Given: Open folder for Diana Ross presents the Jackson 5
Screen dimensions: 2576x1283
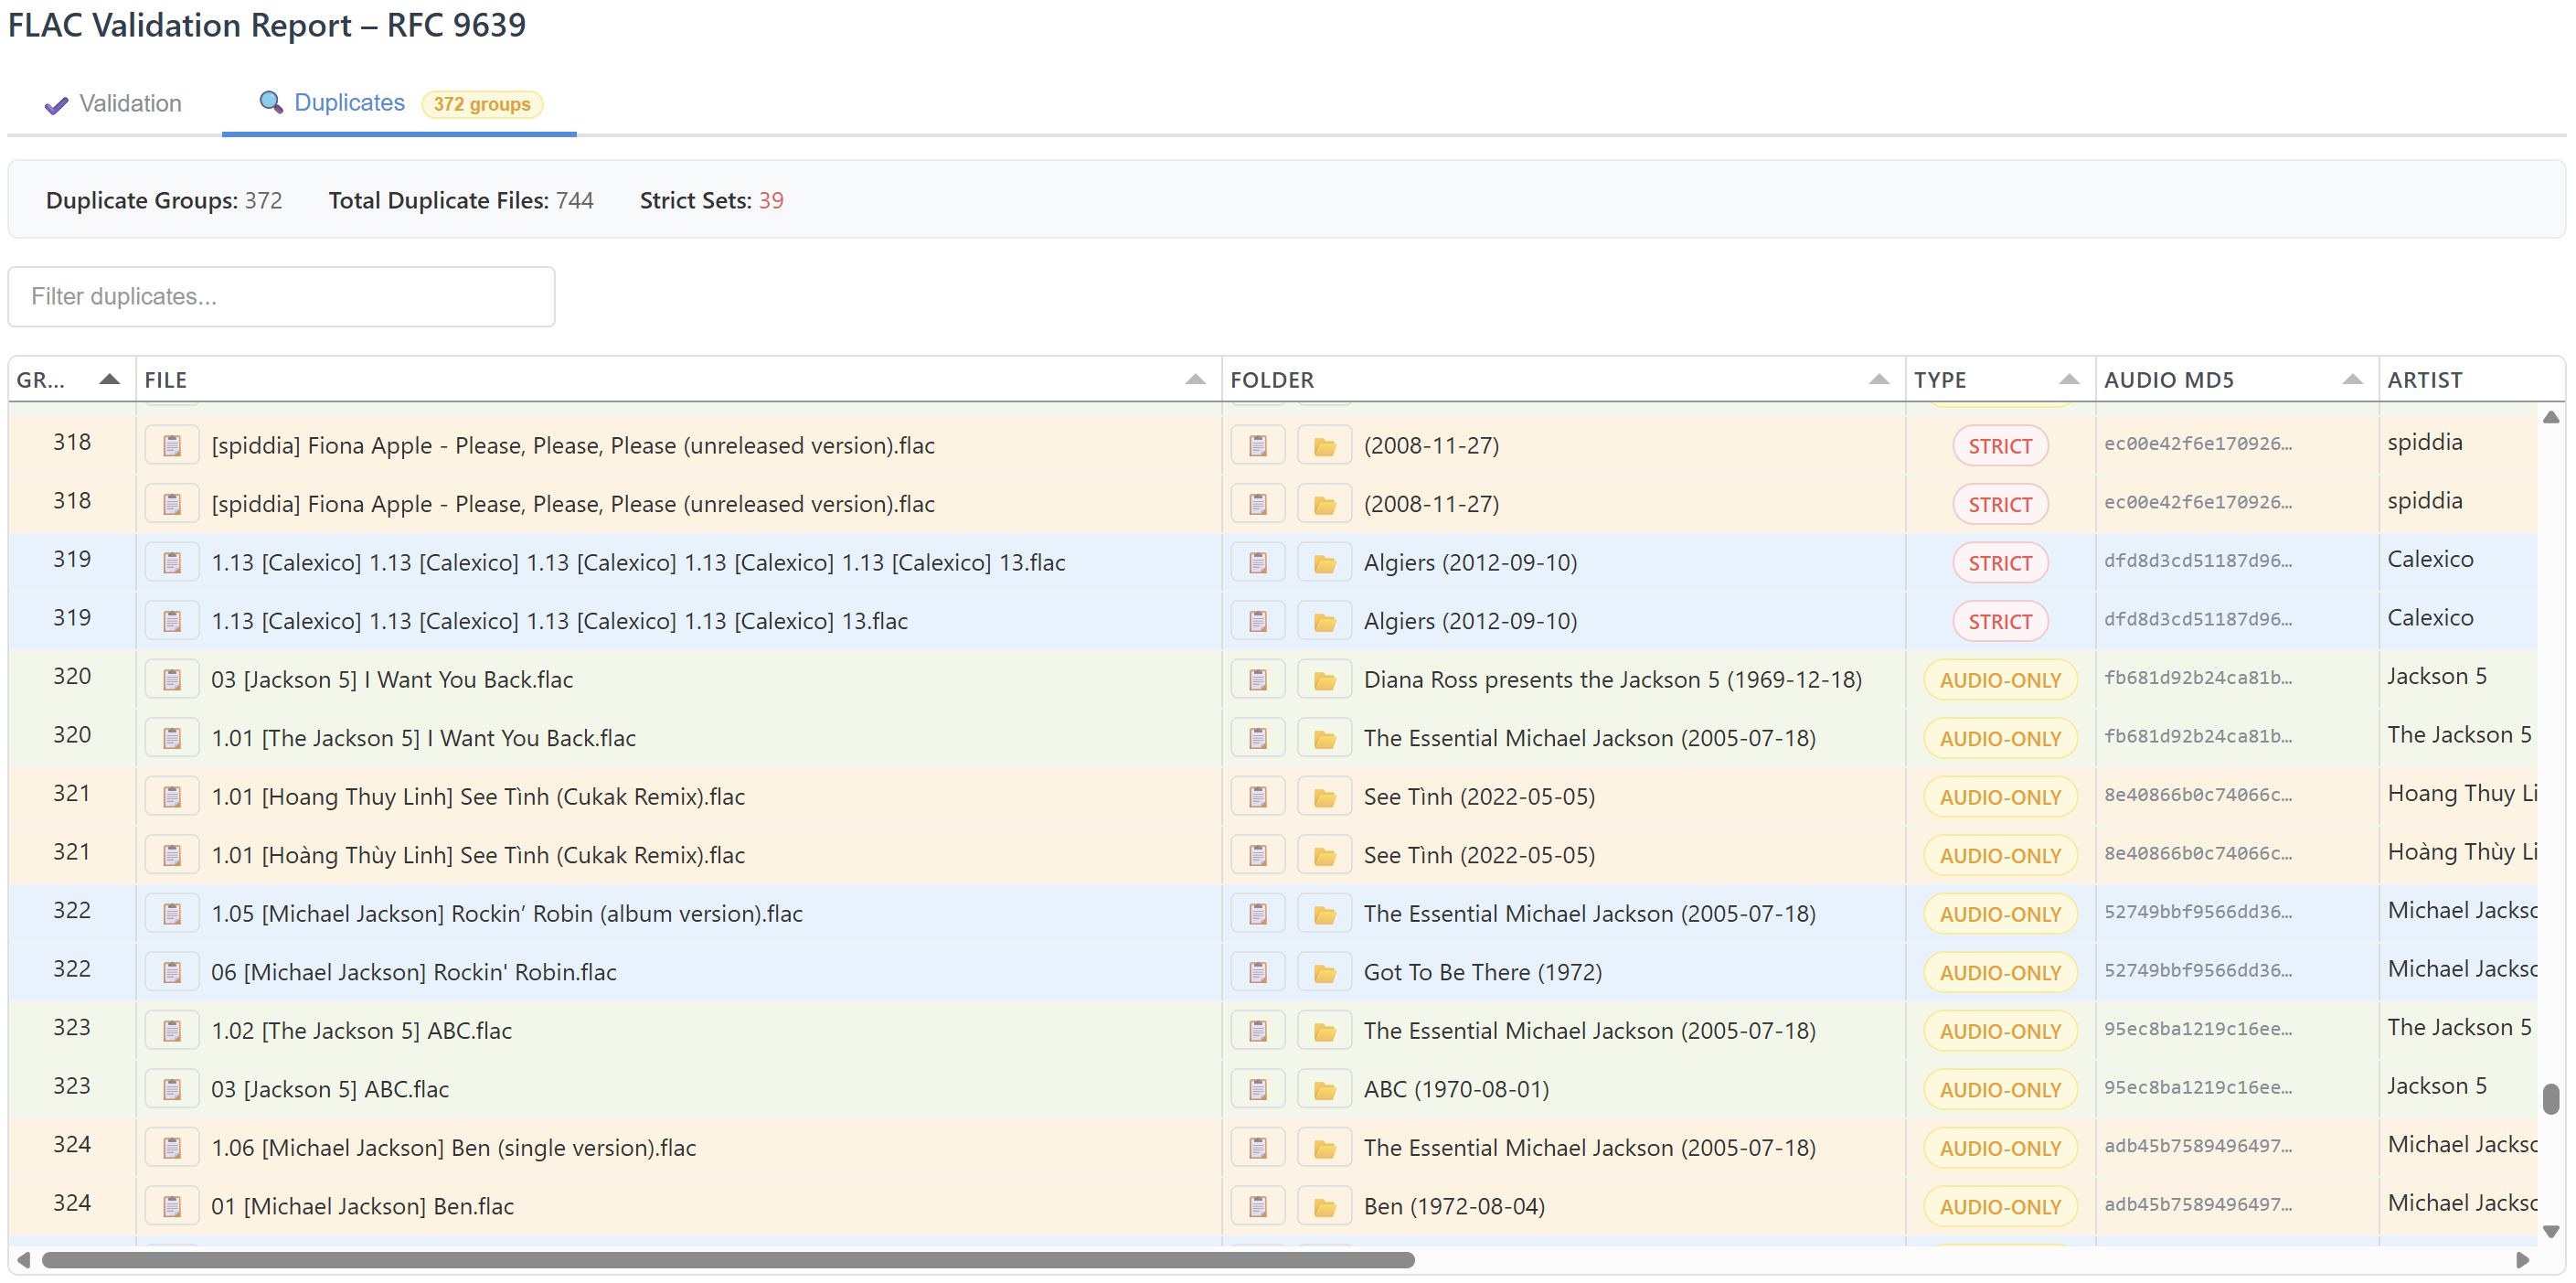Looking at the screenshot, I should tap(1324, 679).
